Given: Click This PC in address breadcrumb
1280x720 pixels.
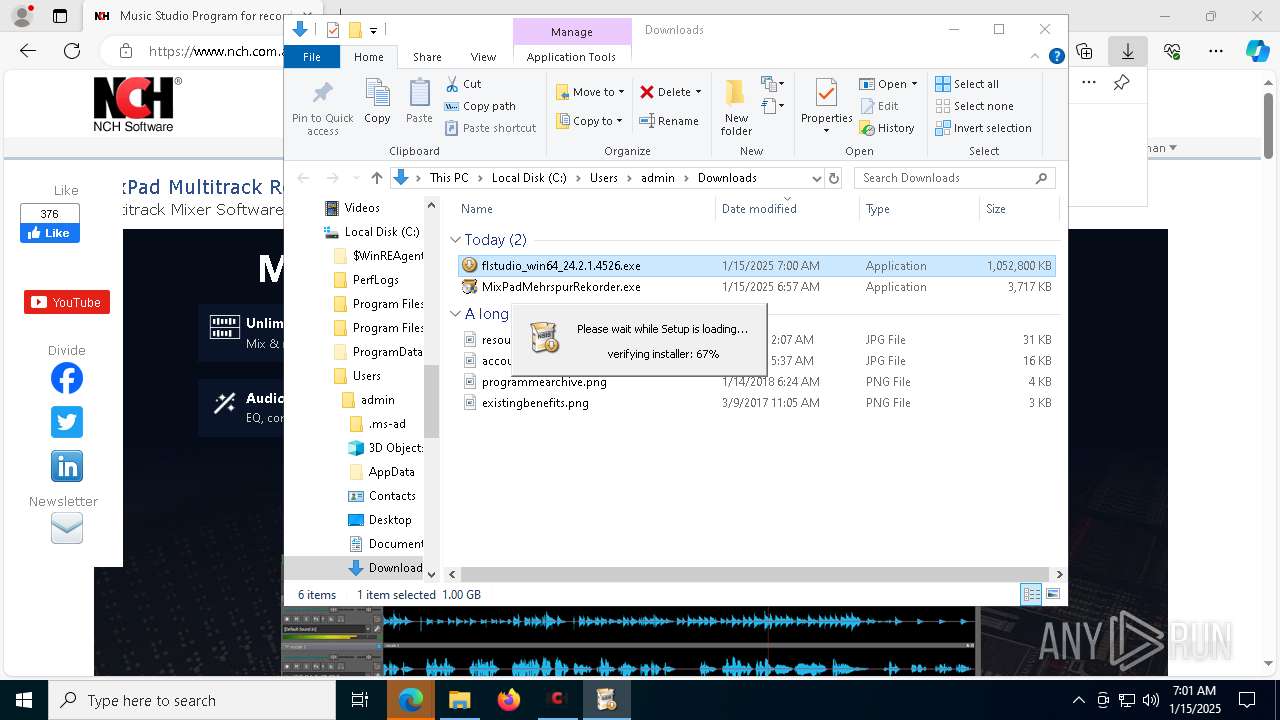Looking at the screenshot, I should coord(449,178).
